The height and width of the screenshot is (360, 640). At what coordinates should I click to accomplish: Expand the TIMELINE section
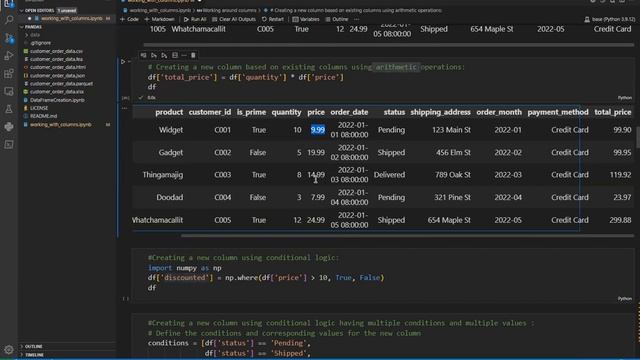32,355
